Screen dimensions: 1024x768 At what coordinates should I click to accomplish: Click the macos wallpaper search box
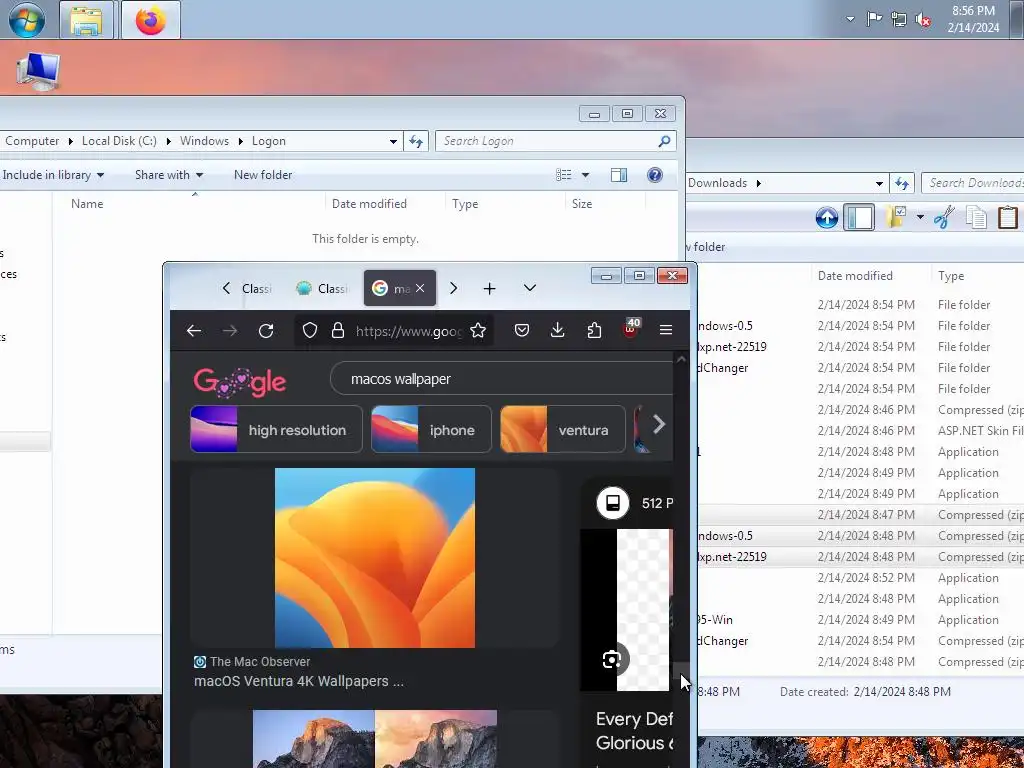503,379
